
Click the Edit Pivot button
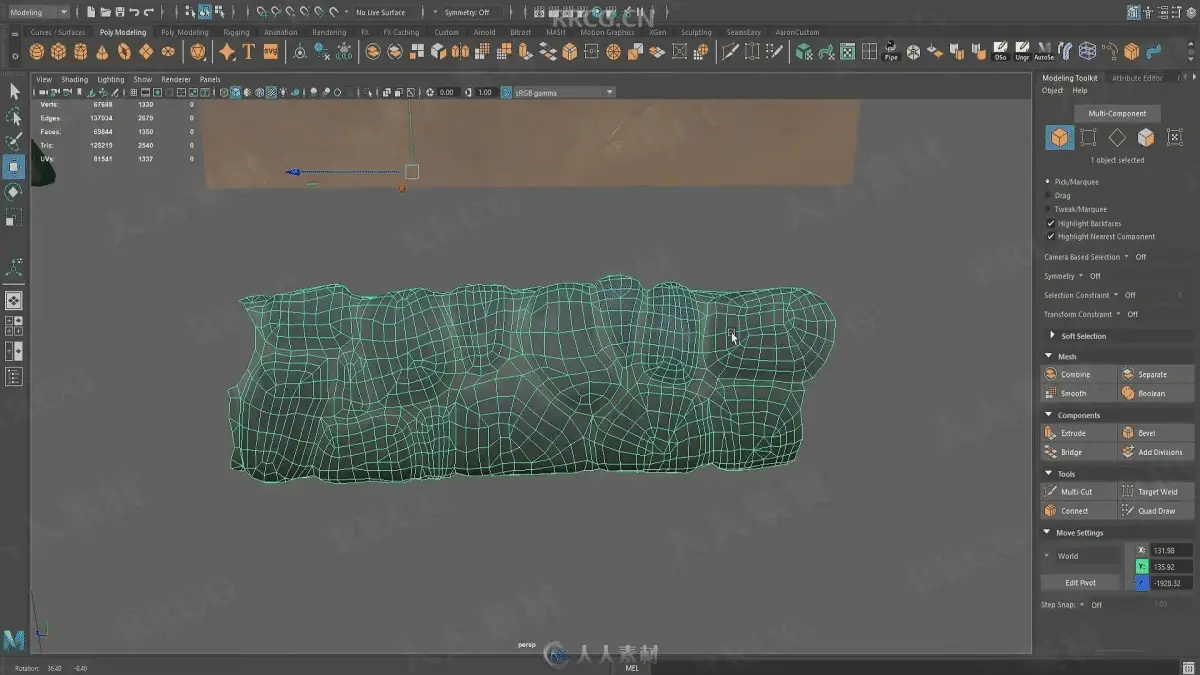[x=1080, y=583]
